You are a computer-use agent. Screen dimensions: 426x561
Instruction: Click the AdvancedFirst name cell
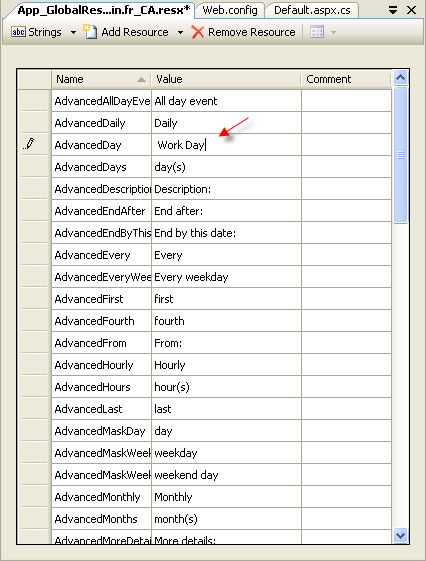(102, 299)
